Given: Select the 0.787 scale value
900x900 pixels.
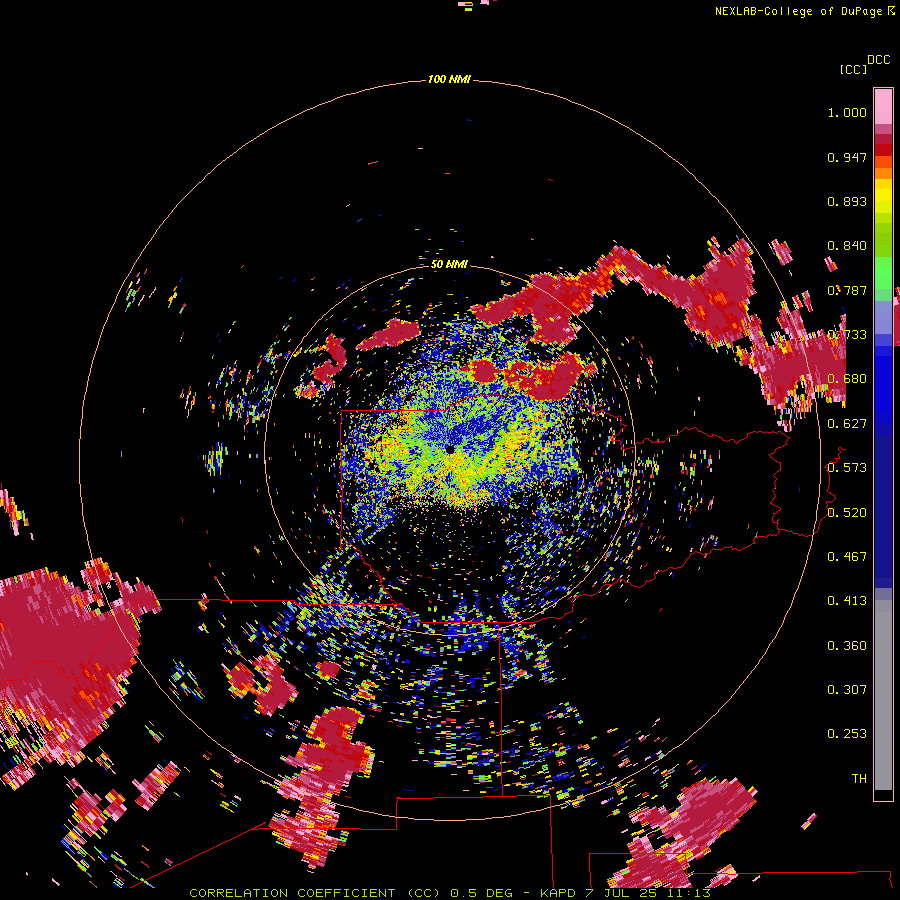Looking at the screenshot, I should click(x=847, y=290).
